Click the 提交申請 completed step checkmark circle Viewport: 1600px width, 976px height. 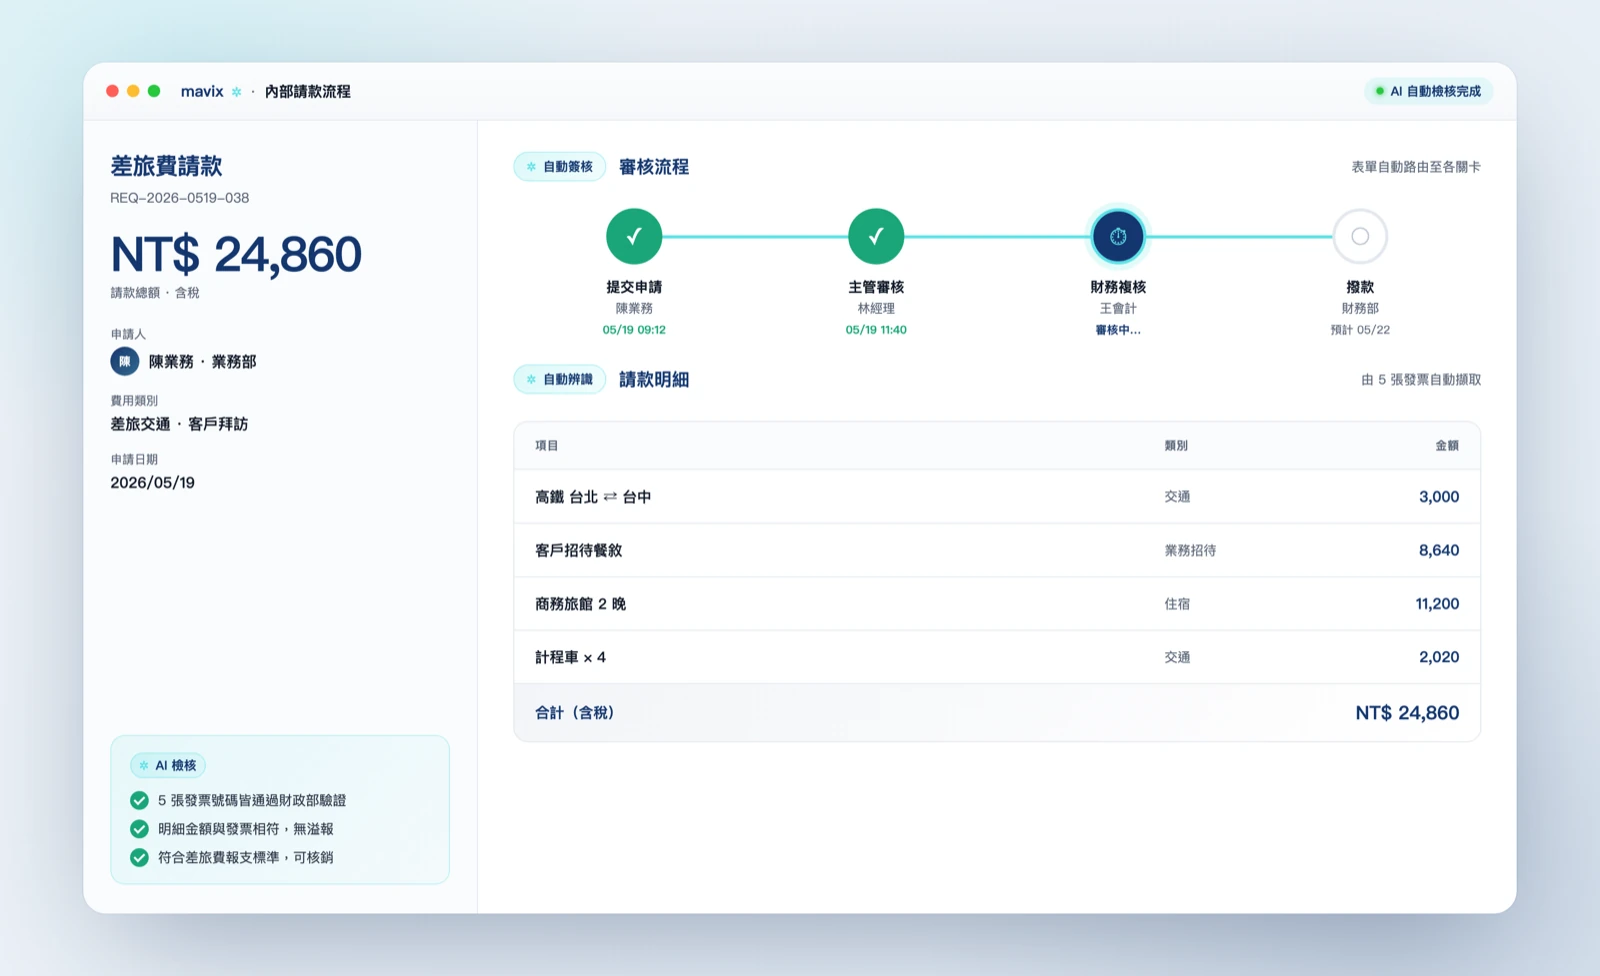tap(634, 237)
